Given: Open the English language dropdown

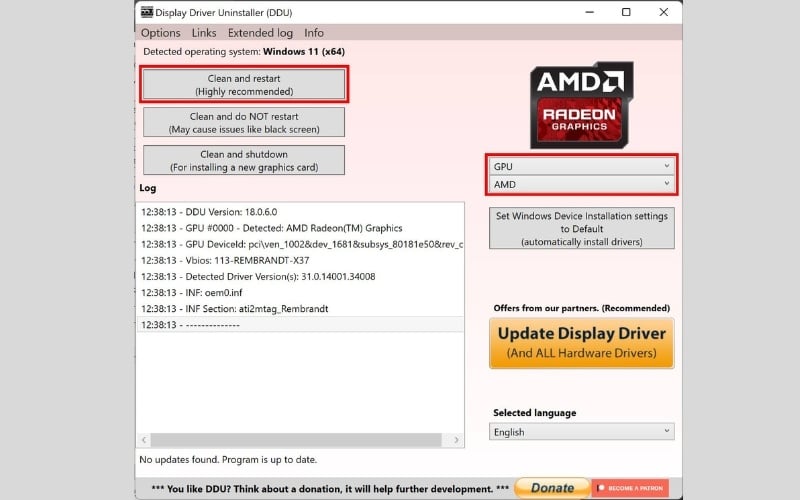Looking at the screenshot, I should (581, 432).
